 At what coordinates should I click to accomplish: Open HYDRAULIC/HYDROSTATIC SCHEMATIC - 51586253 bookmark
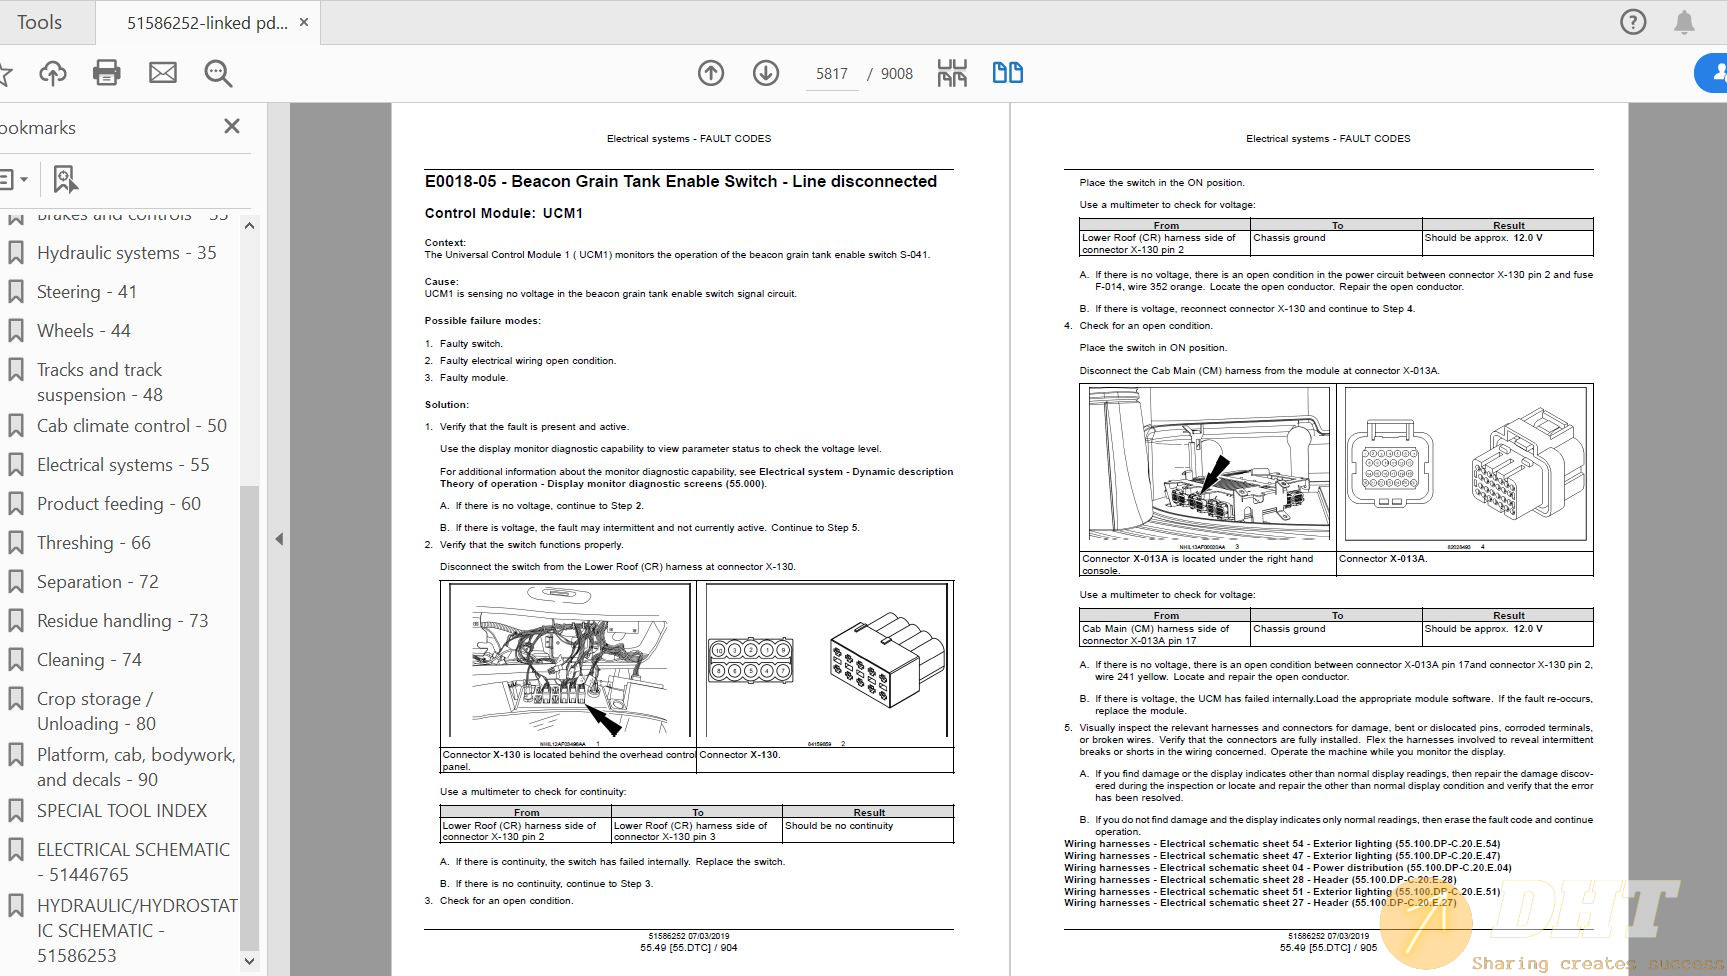[x=137, y=930]
